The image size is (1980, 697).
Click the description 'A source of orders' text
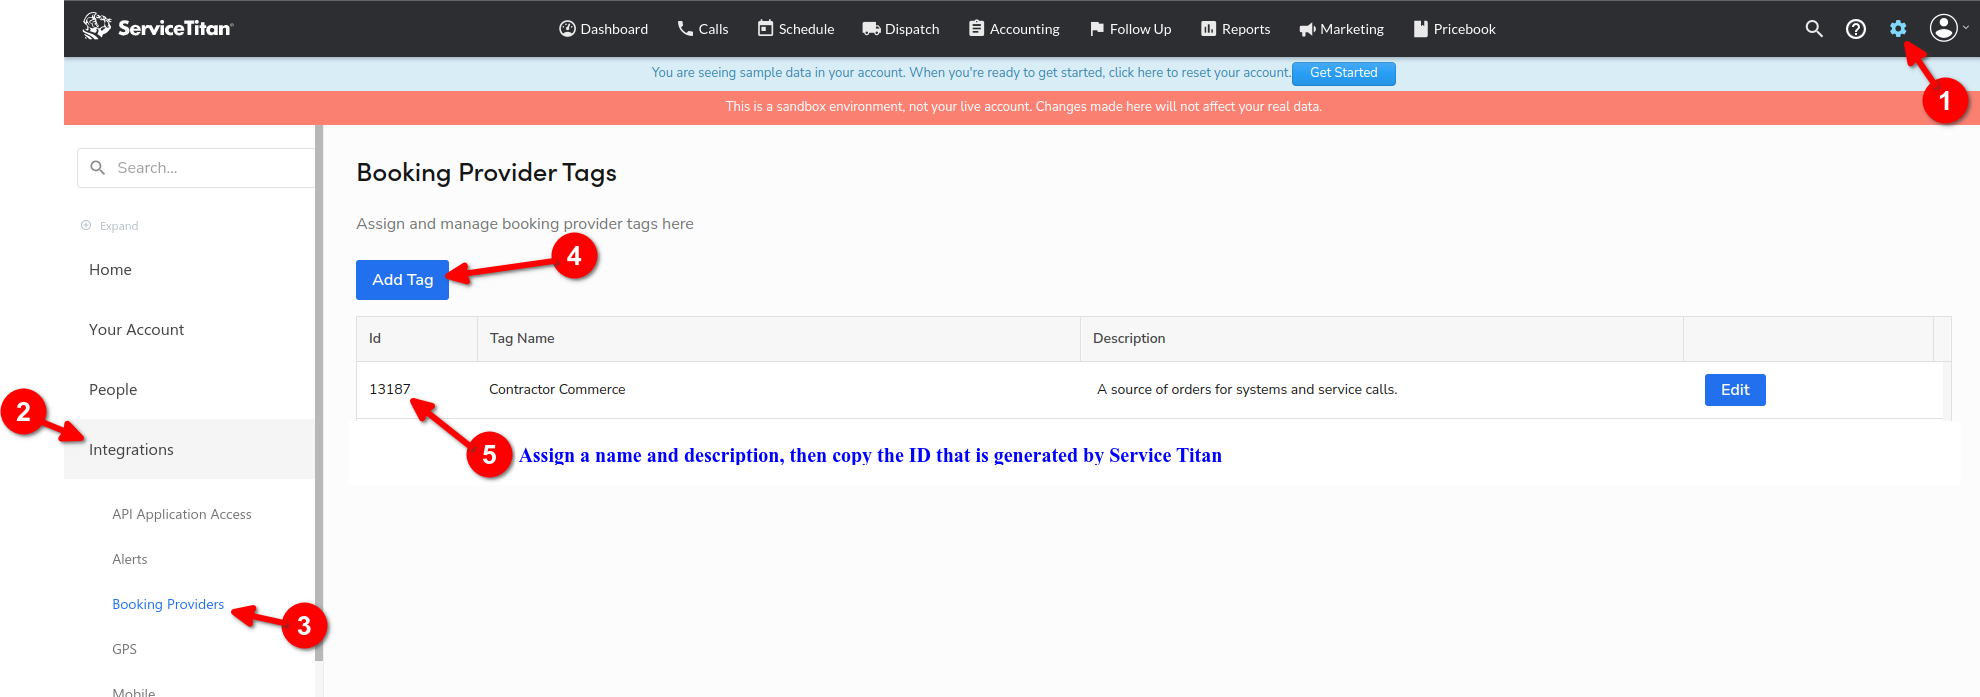(x=1247, y=389)
